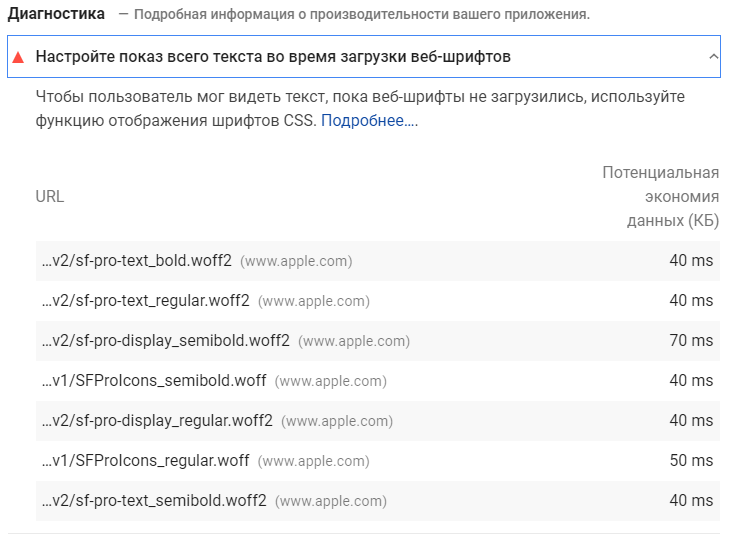This screenshot has height=540, width=741.
Task: Open the sf-pro-text_semibold.woff2 URL
Action: tap(154, 501)
